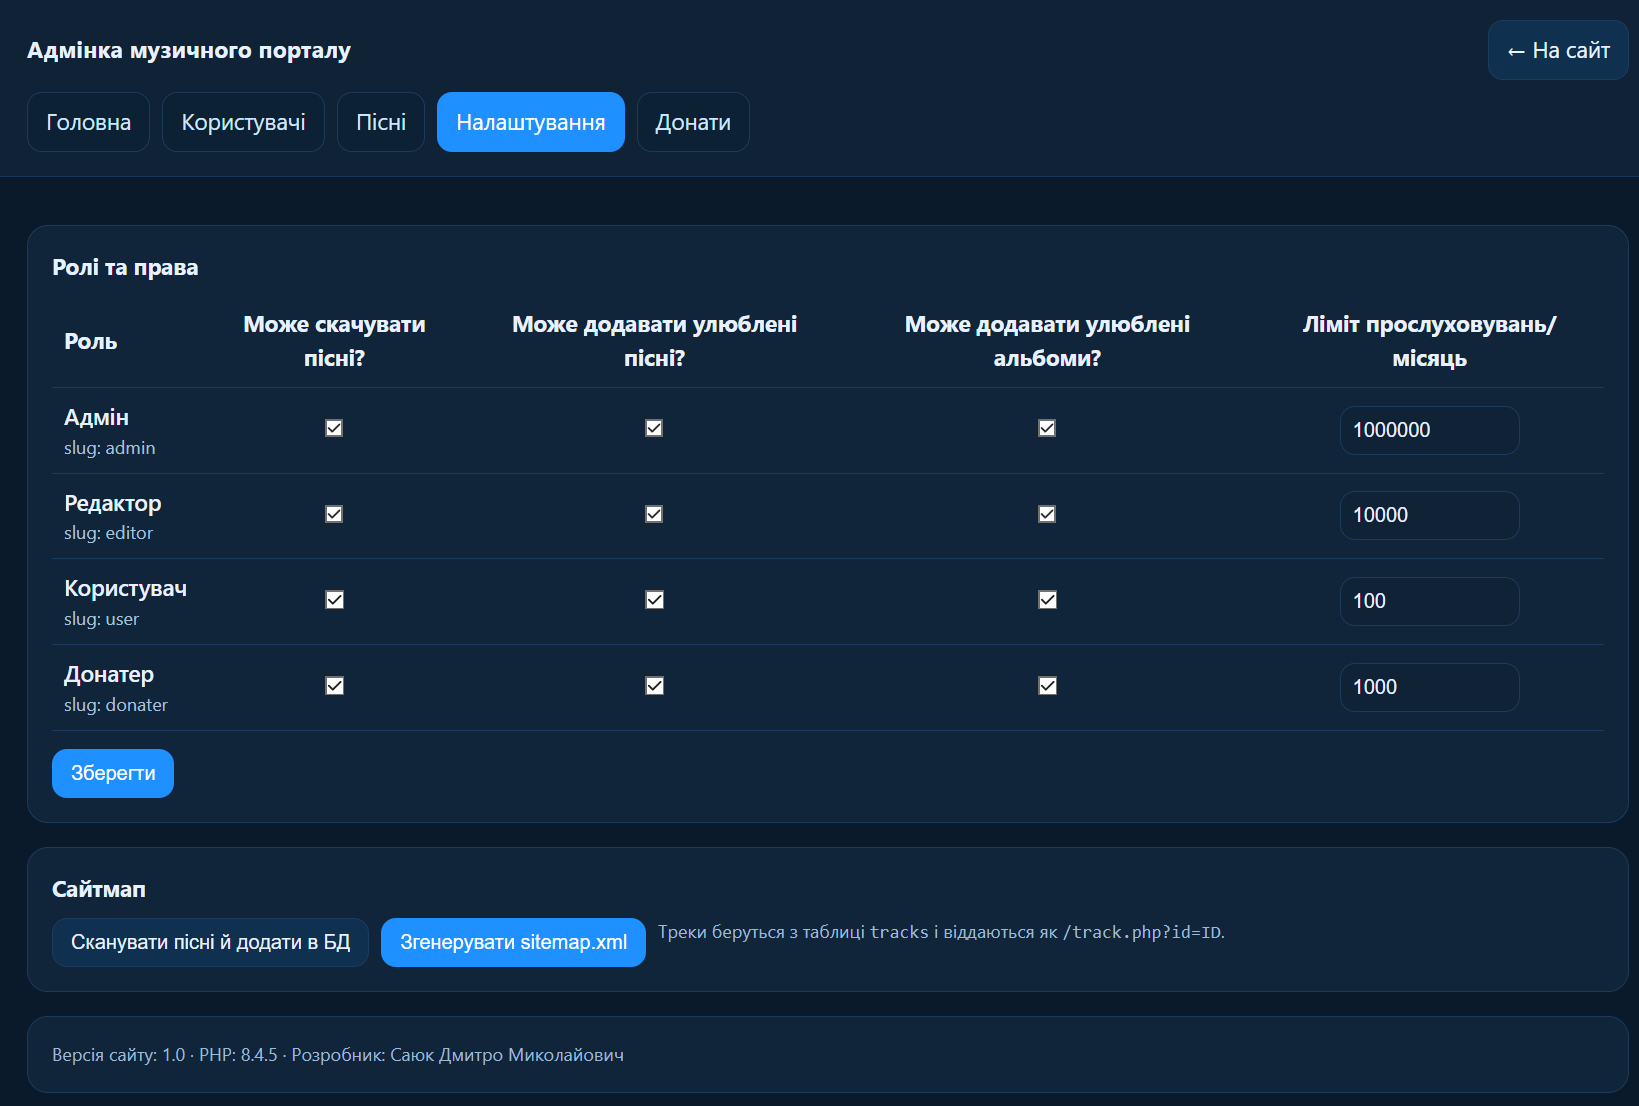The width and height of the screenshot is (1639, 1106).
Task: Click the ← На сайт button
Action: pyautogui.click(x=1557, y=50)
